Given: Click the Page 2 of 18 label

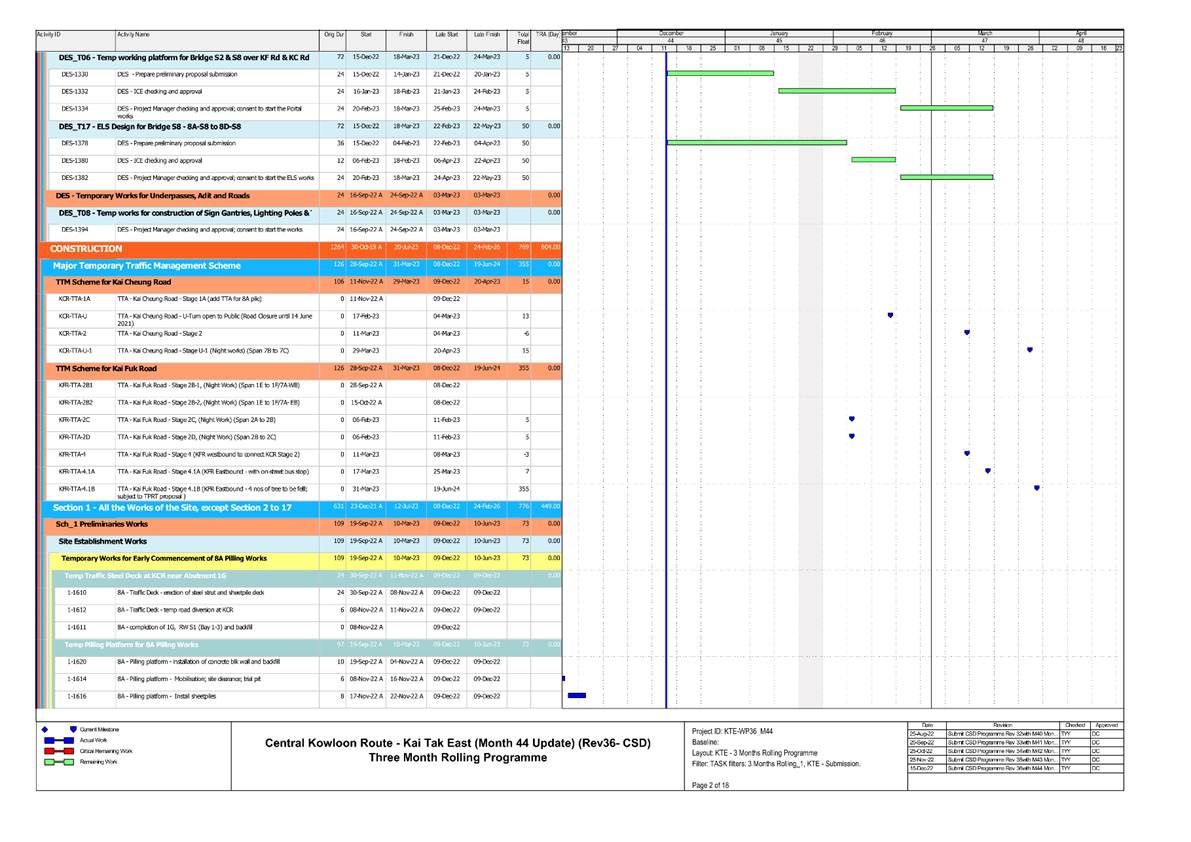Looking at the screenshot, I should pyautogui.click(x=709, y=786).
